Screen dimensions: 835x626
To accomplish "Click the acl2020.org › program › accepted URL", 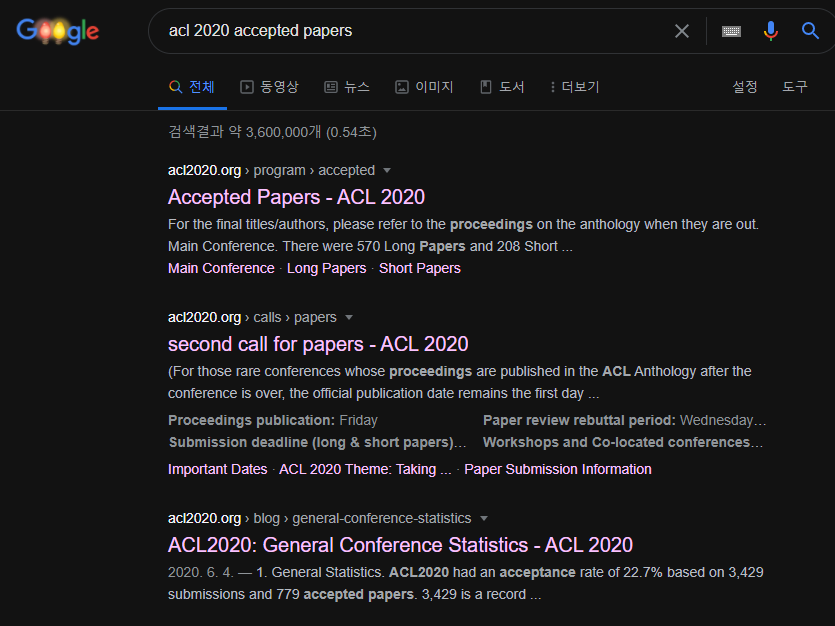I will pos(271,170).
